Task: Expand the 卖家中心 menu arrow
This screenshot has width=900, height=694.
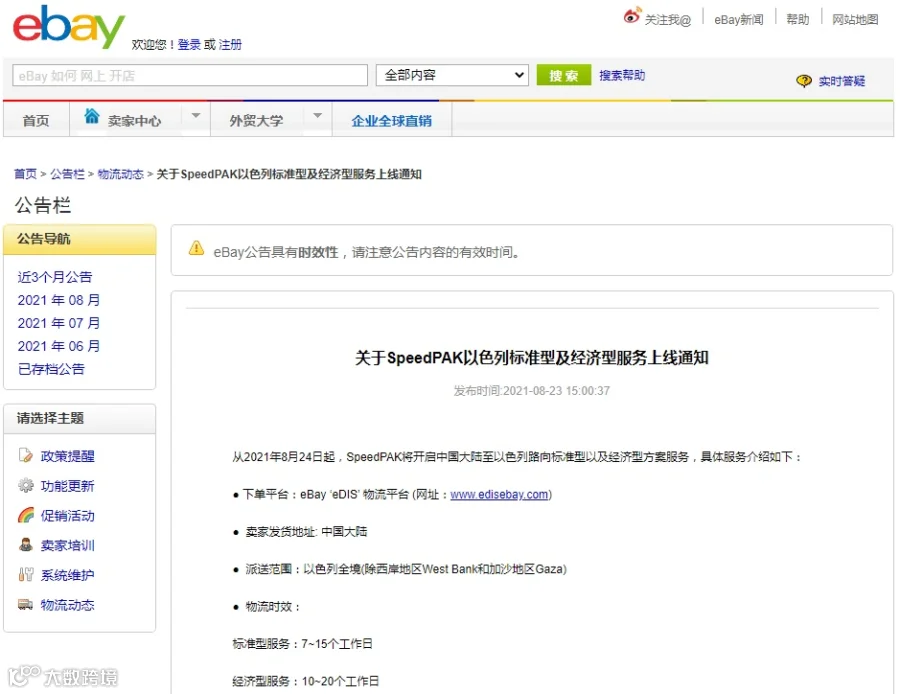Action: 196,116
